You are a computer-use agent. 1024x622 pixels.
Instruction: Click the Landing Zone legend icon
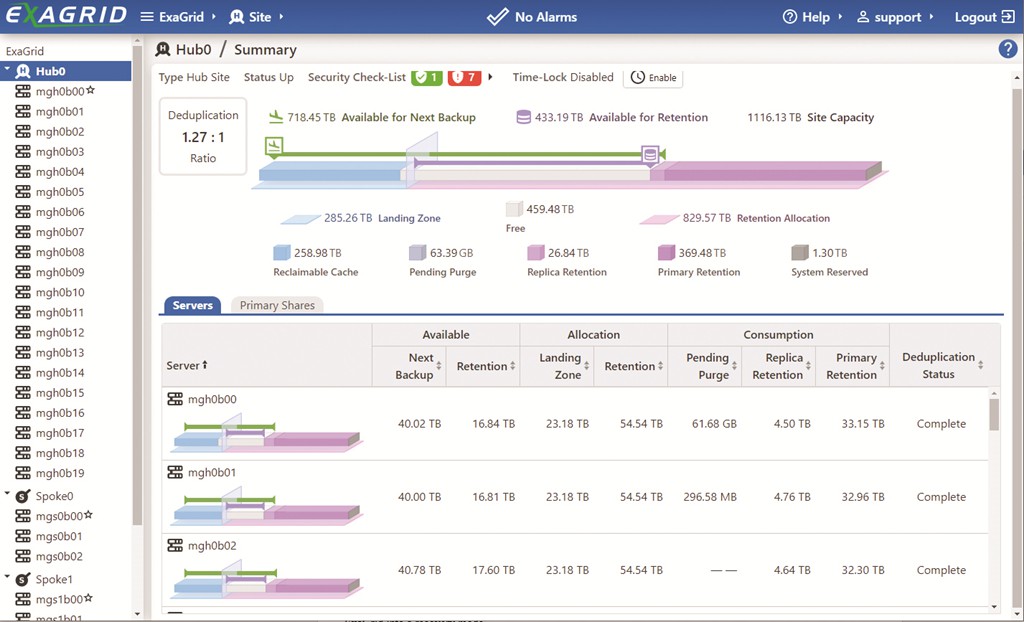click(300, 219)
